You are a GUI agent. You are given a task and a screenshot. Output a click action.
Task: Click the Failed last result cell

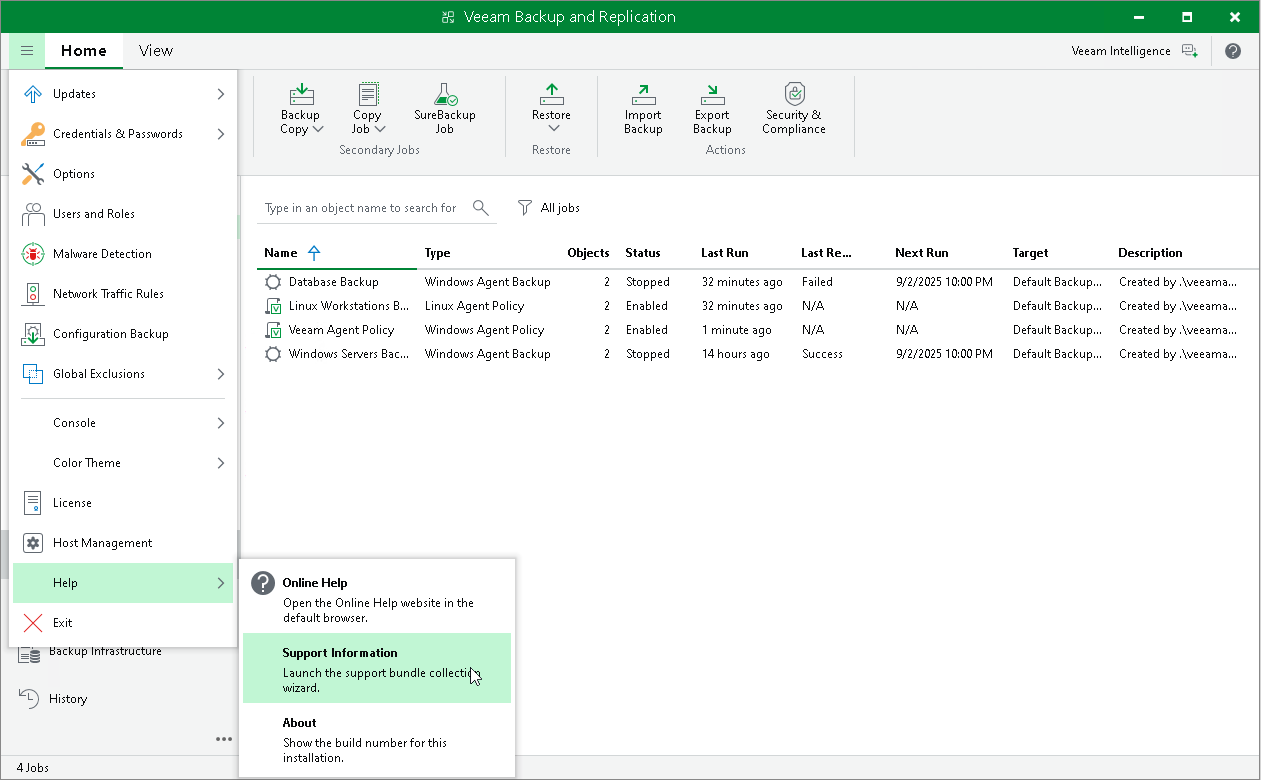(817, 282)
